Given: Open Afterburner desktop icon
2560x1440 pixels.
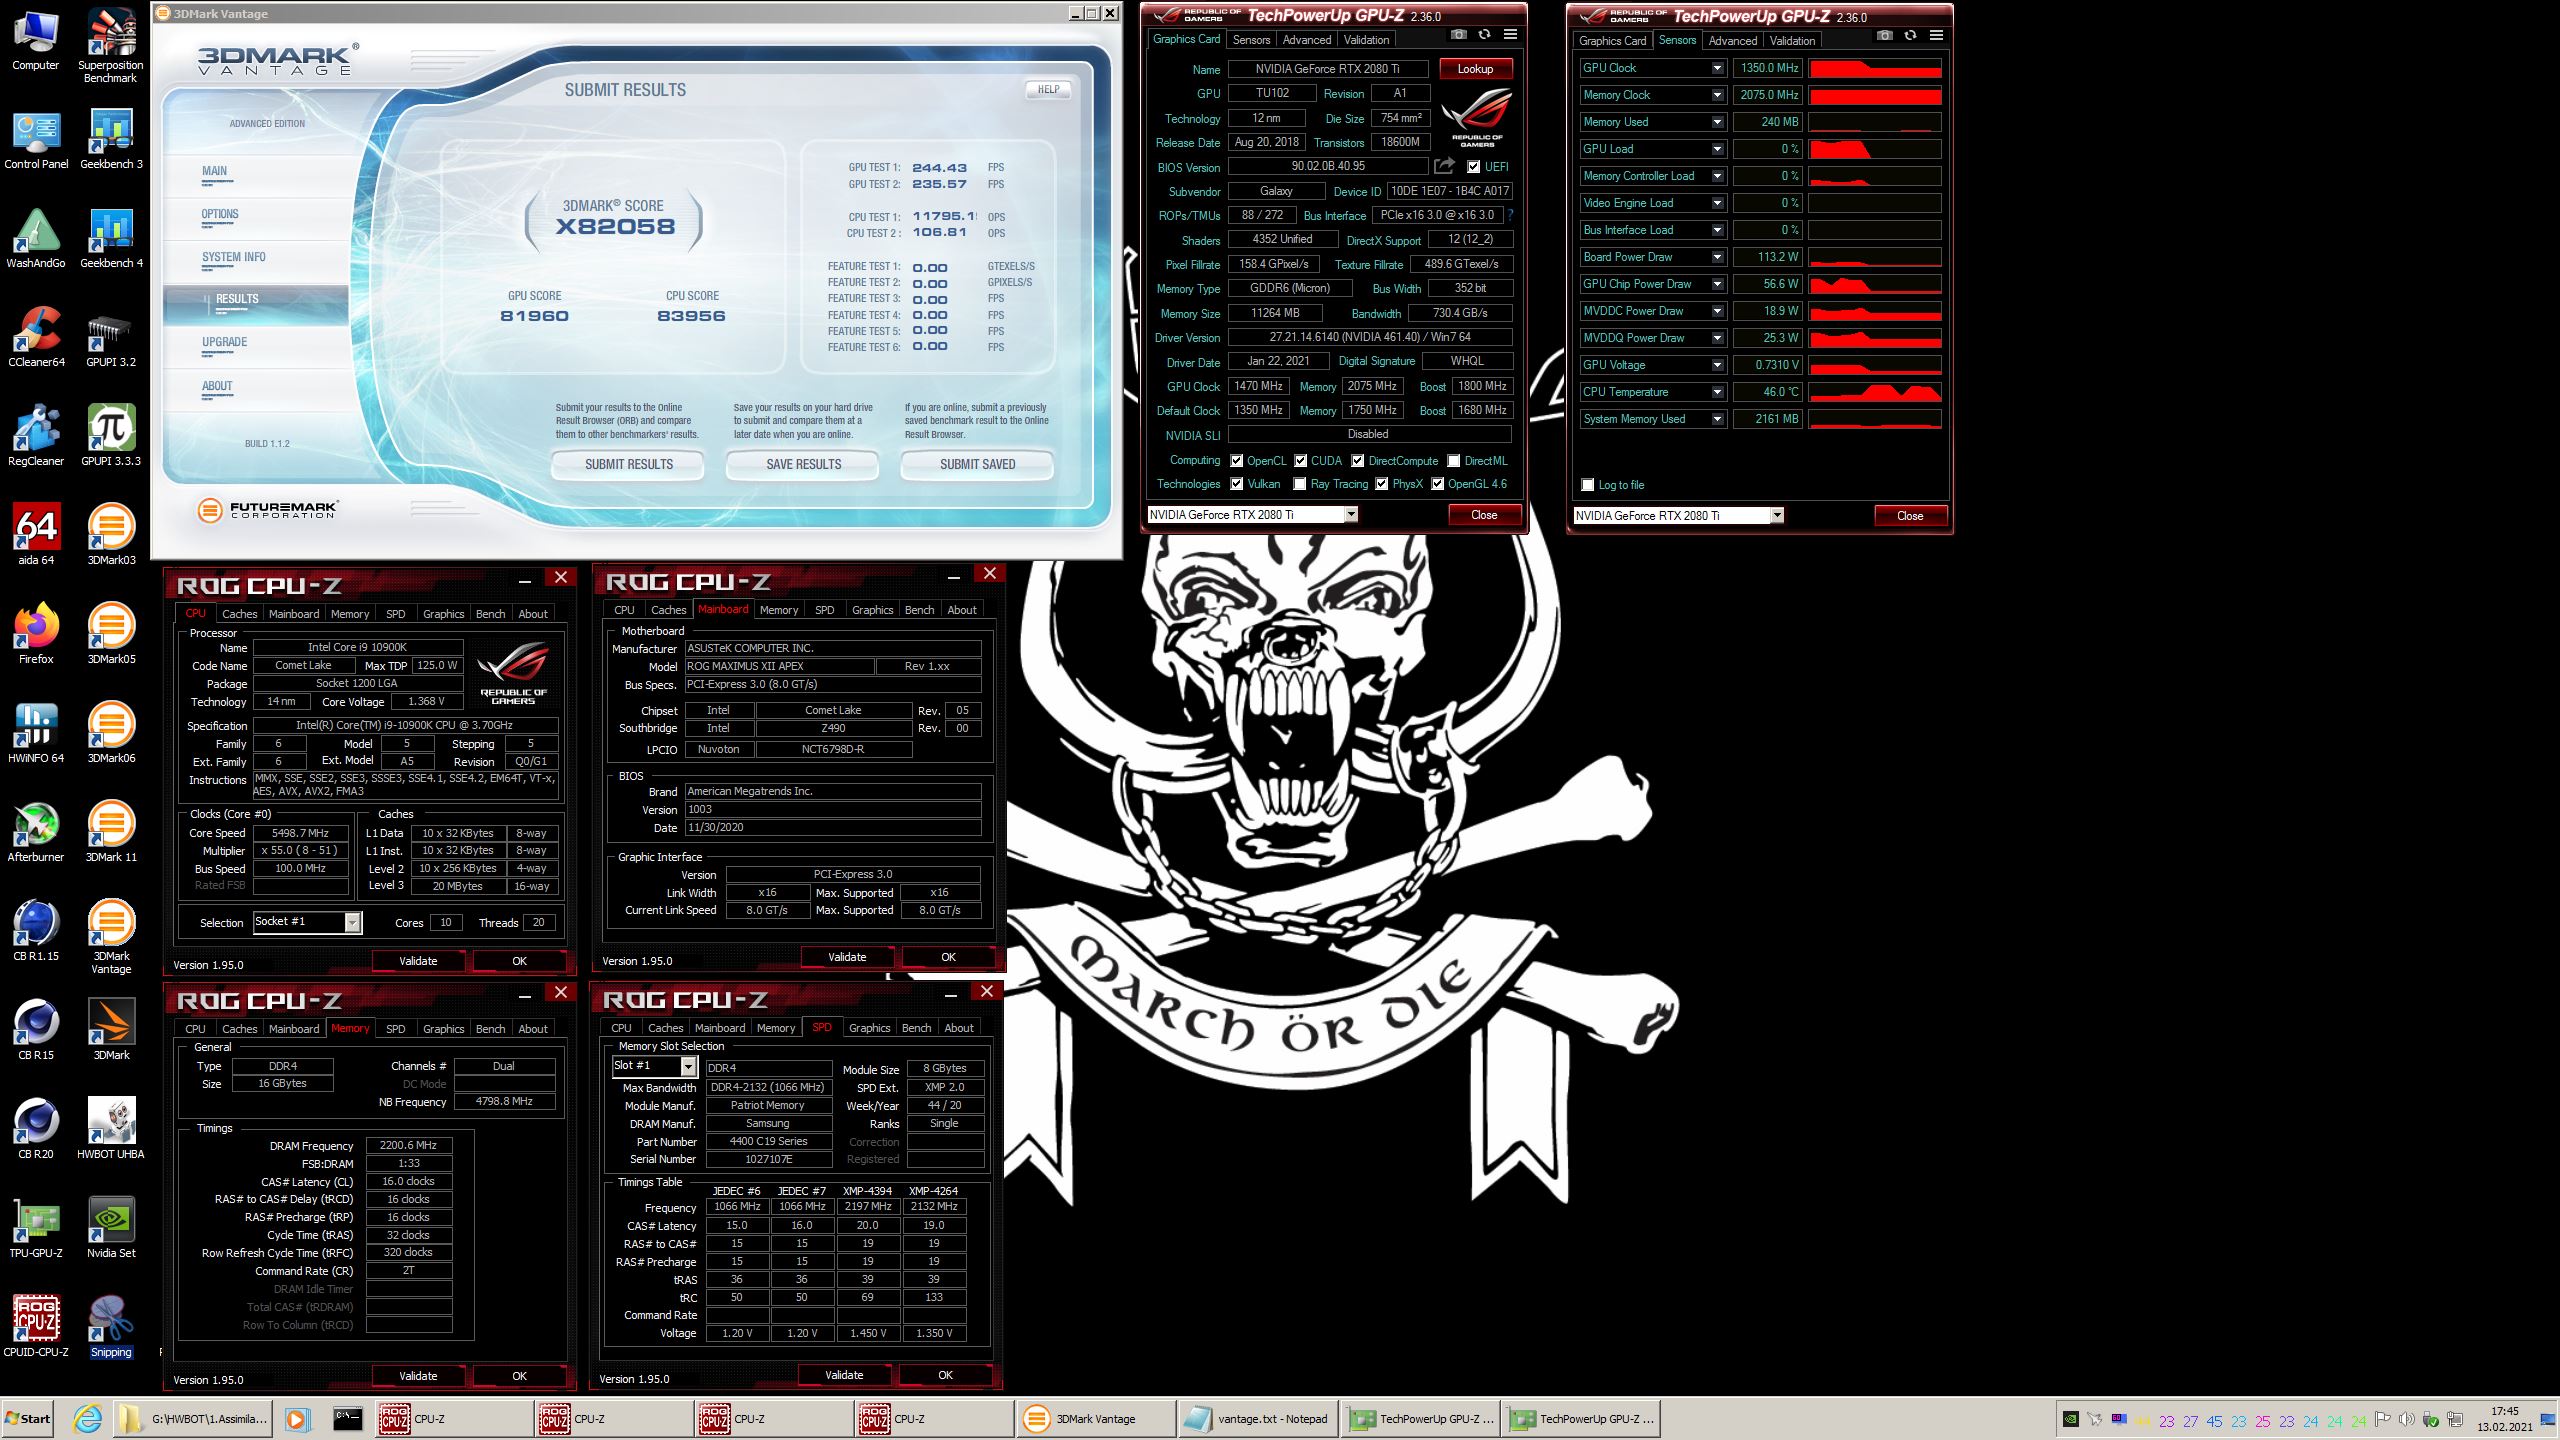Looking at the screenshot, I should [x=36, y=832].
